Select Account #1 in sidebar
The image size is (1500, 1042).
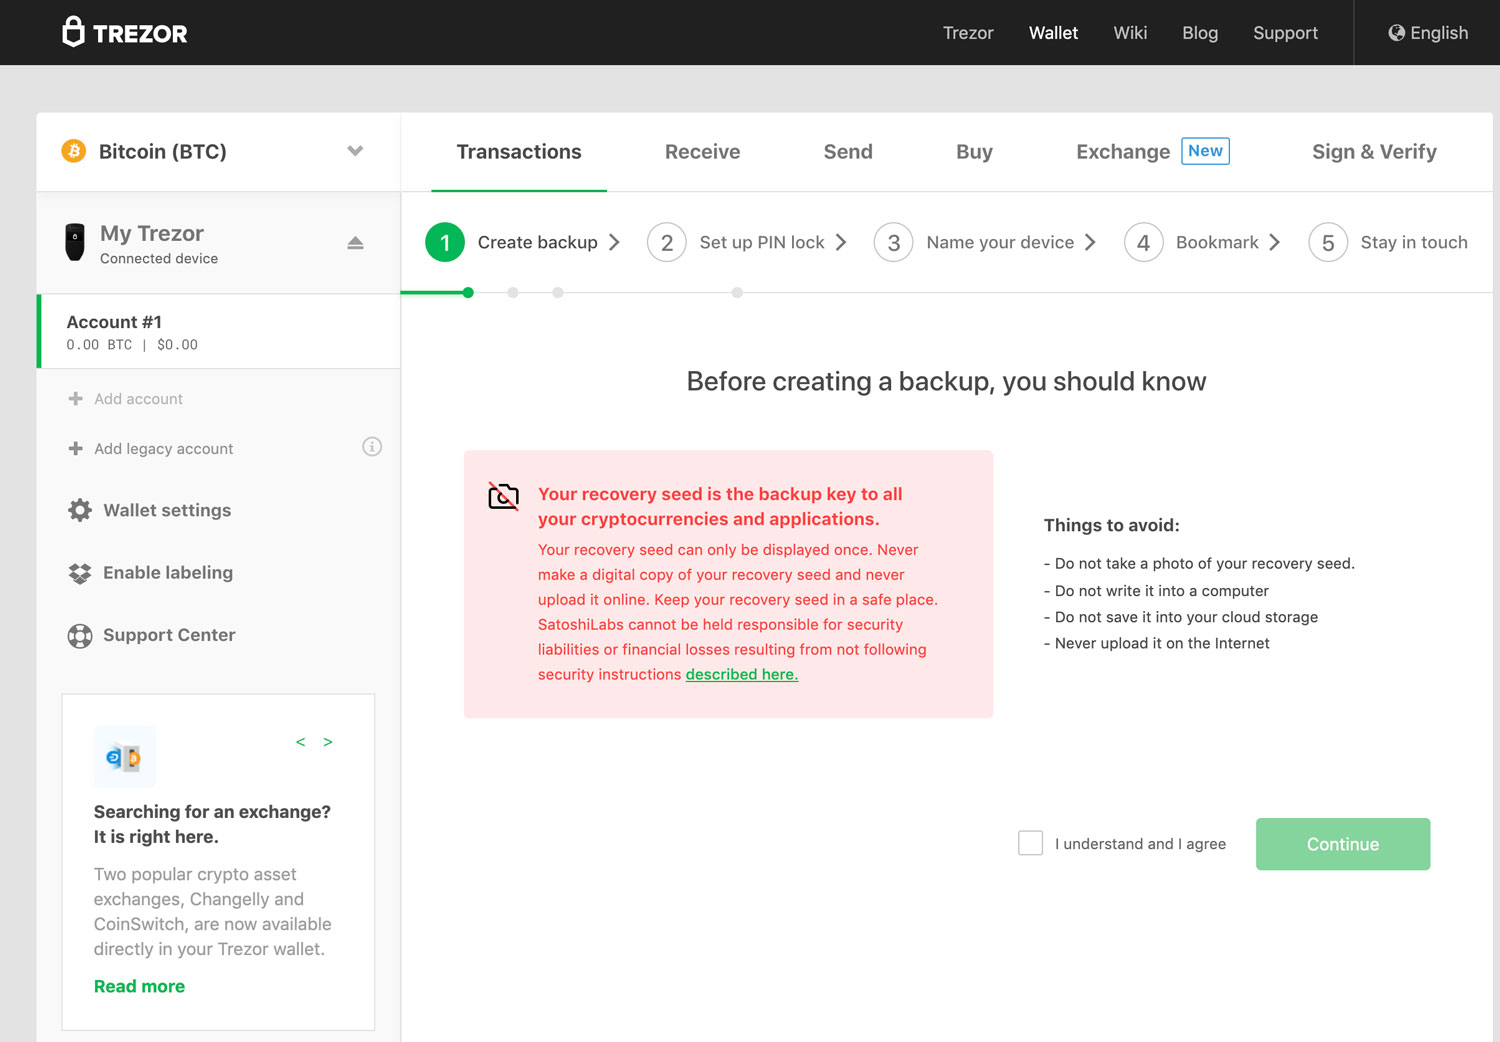pyautogui.click(x=218, y=332)
